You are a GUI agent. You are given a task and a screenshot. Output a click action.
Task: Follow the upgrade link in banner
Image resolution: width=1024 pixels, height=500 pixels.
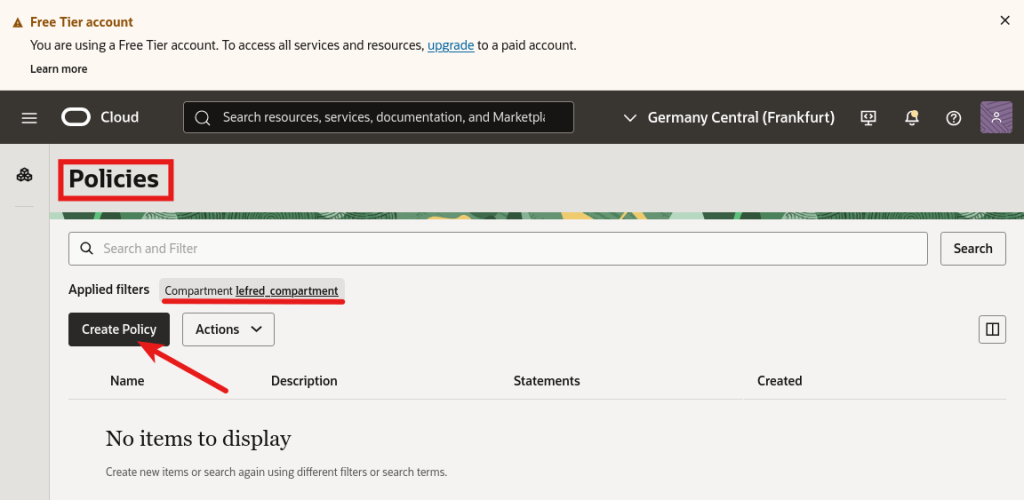(x=451, y=45)
